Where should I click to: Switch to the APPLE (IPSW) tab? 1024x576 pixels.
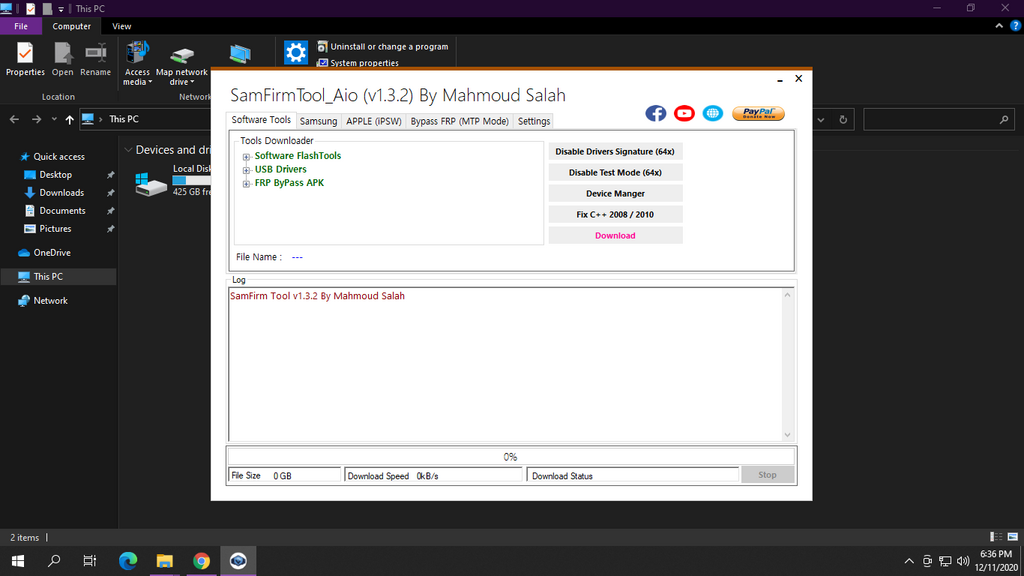click(374, 121)
